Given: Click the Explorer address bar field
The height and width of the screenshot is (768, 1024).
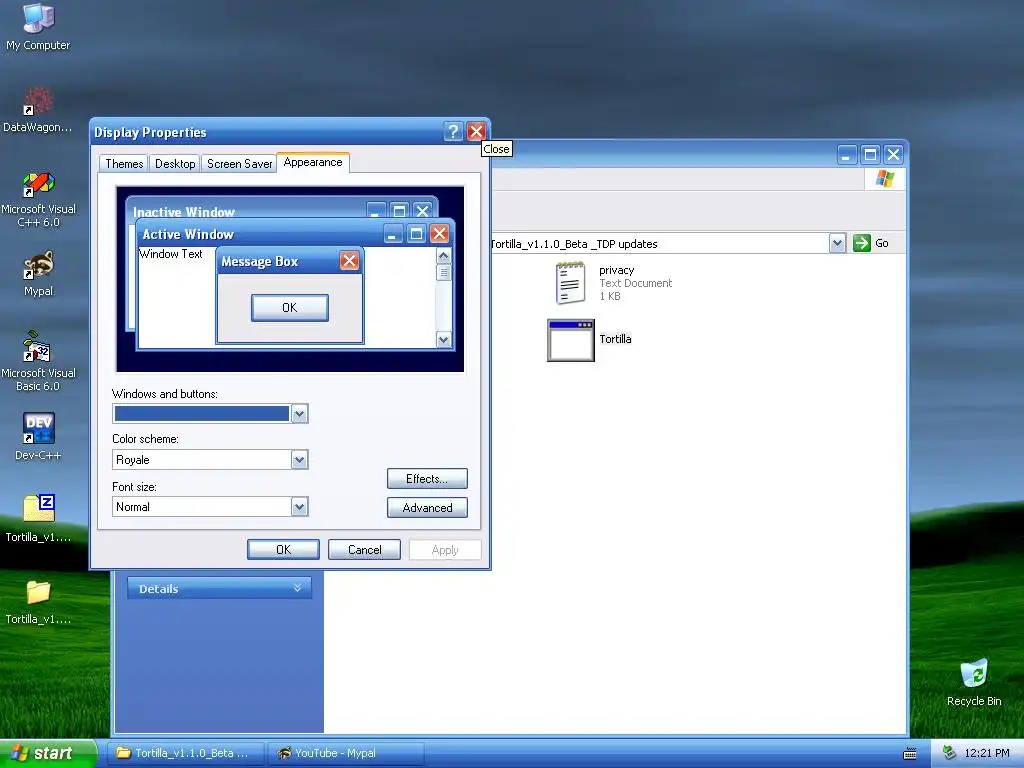Looking at the screenshot, I should tap(660, 244).
